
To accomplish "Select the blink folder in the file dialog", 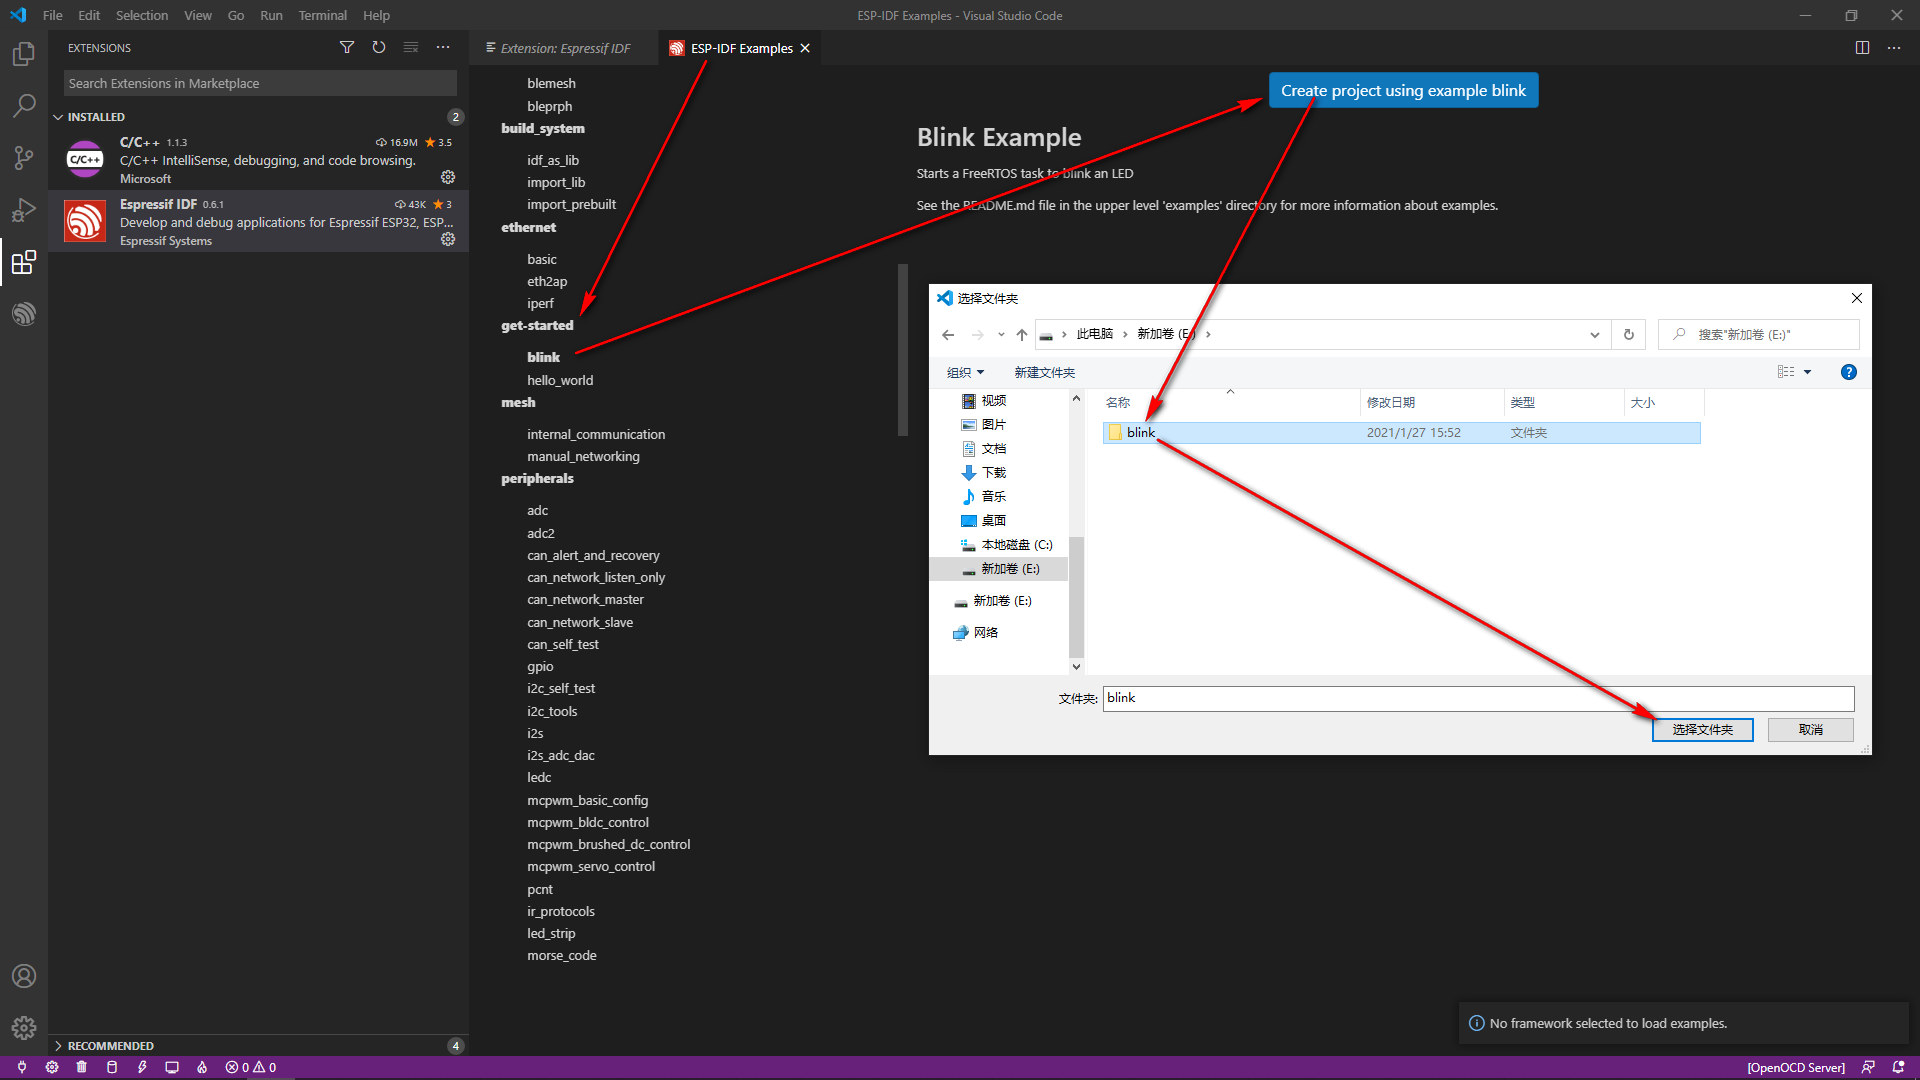I will [x=1141, y=432].
